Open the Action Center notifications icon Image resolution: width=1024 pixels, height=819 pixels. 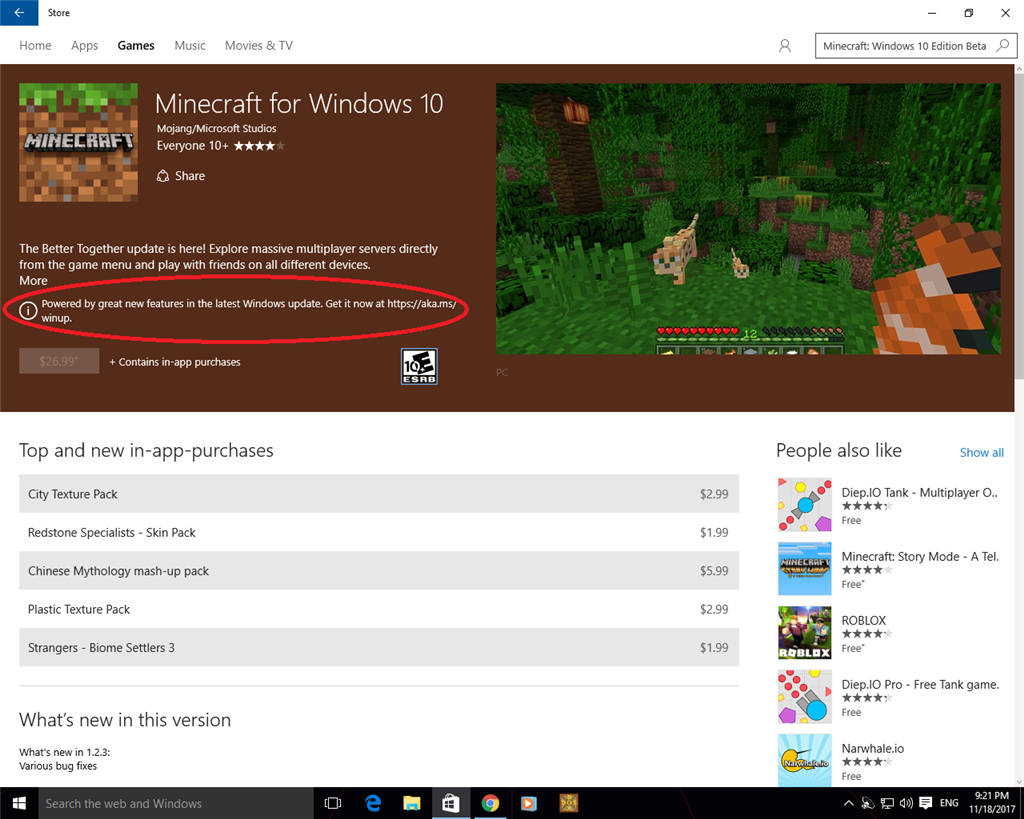point(925,803)
